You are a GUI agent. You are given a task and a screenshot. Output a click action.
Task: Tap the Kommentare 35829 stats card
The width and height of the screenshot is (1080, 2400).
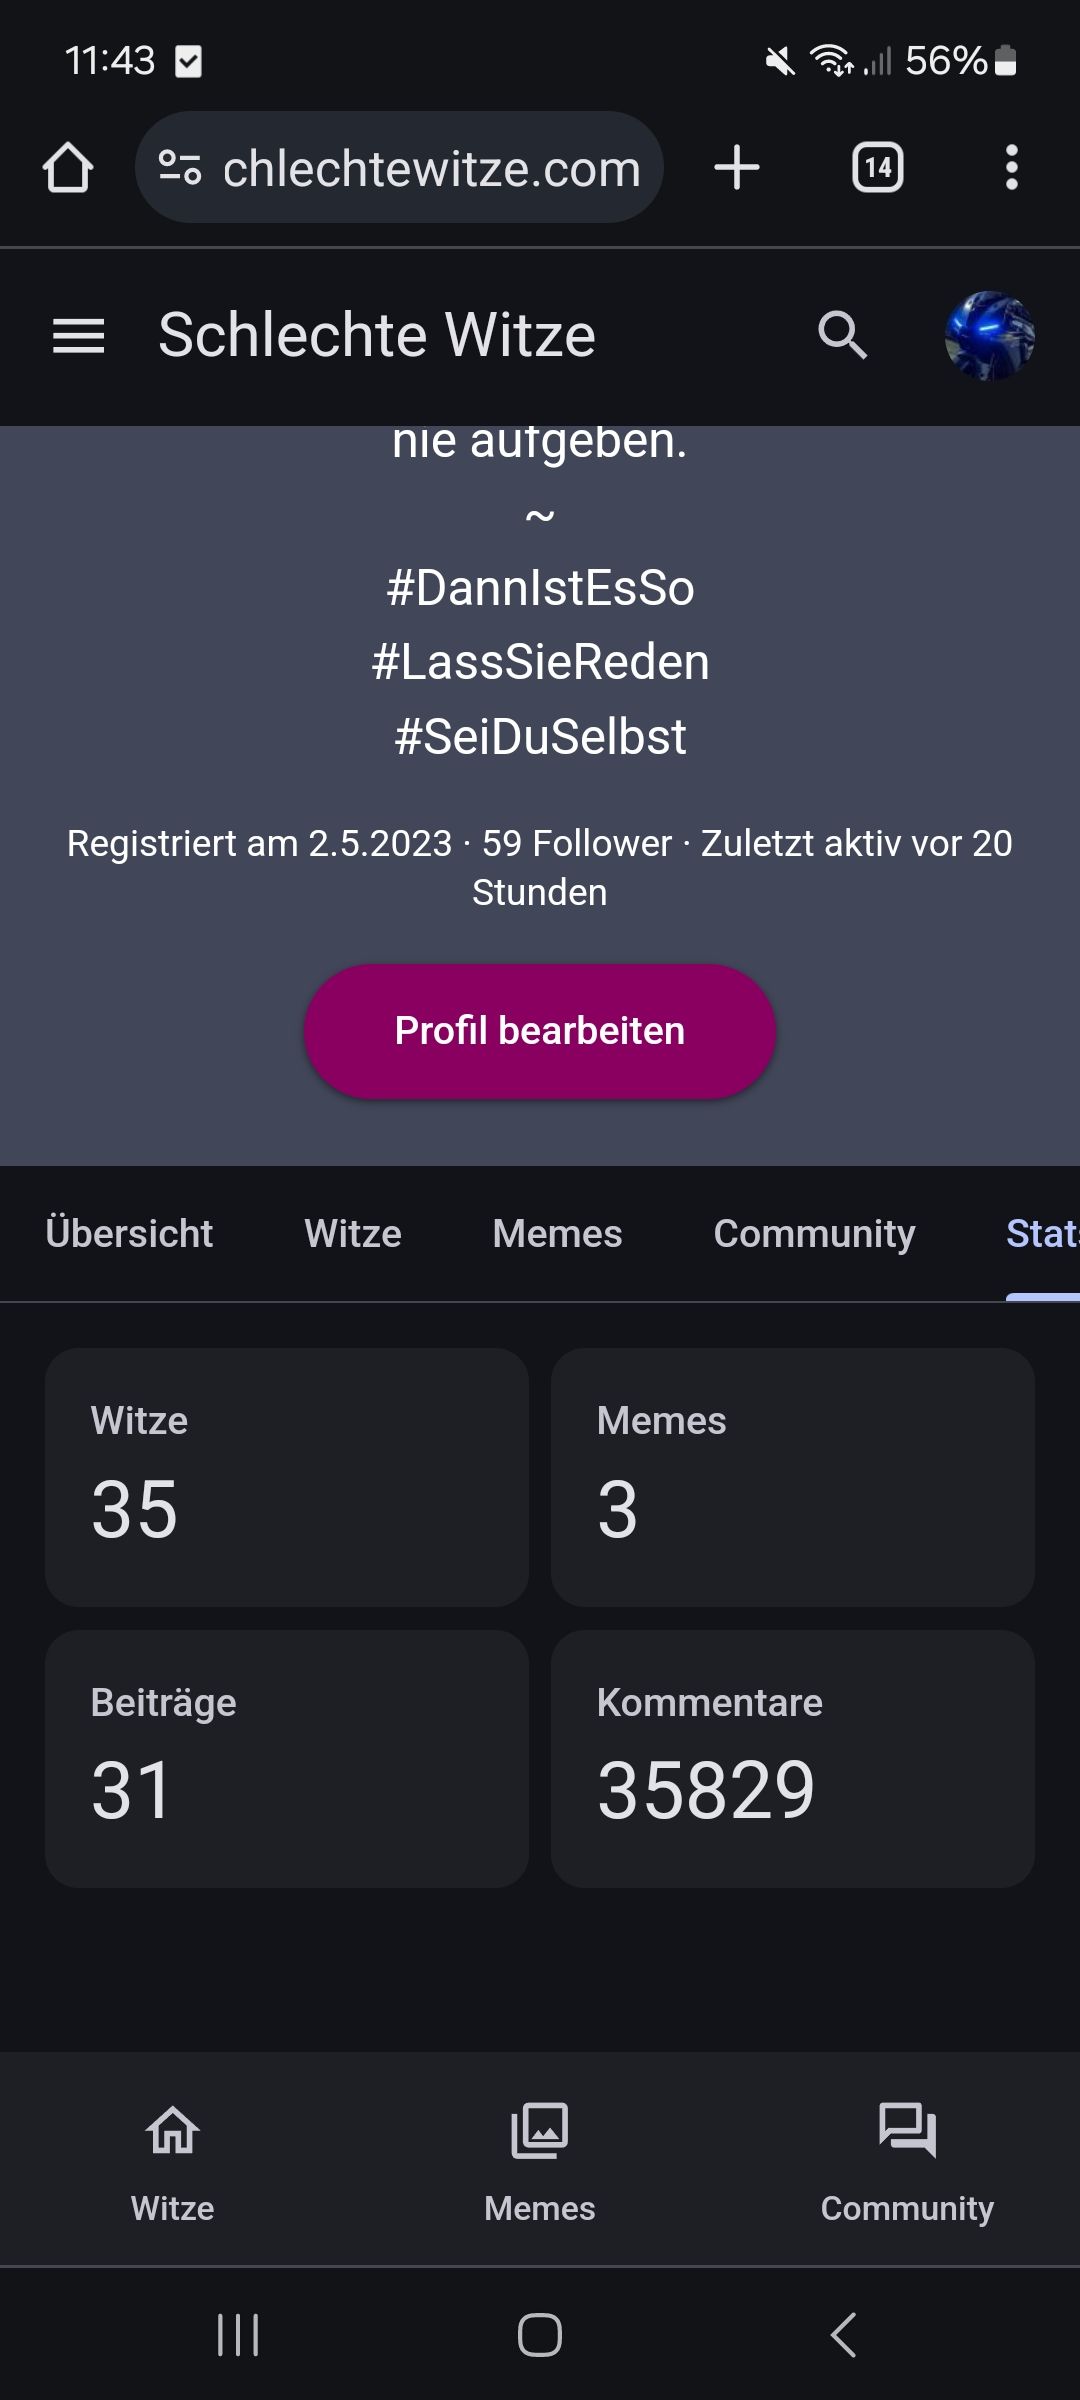pyautogui.click(x=792, y=1758)
